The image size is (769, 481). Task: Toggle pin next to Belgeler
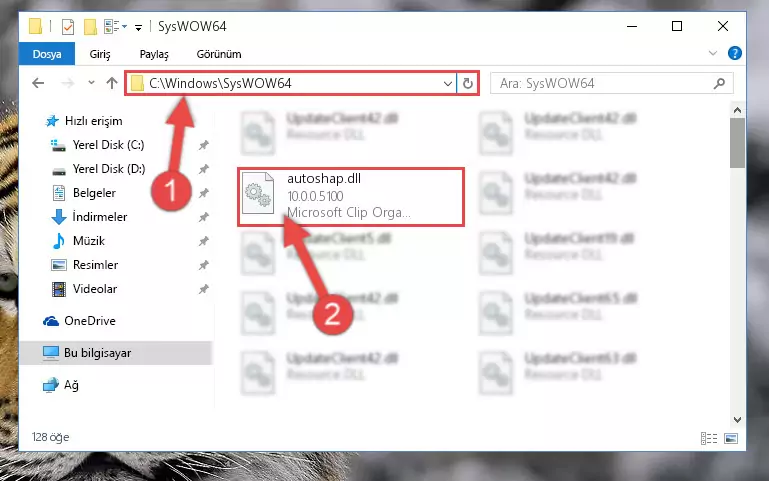click(204, 193)
